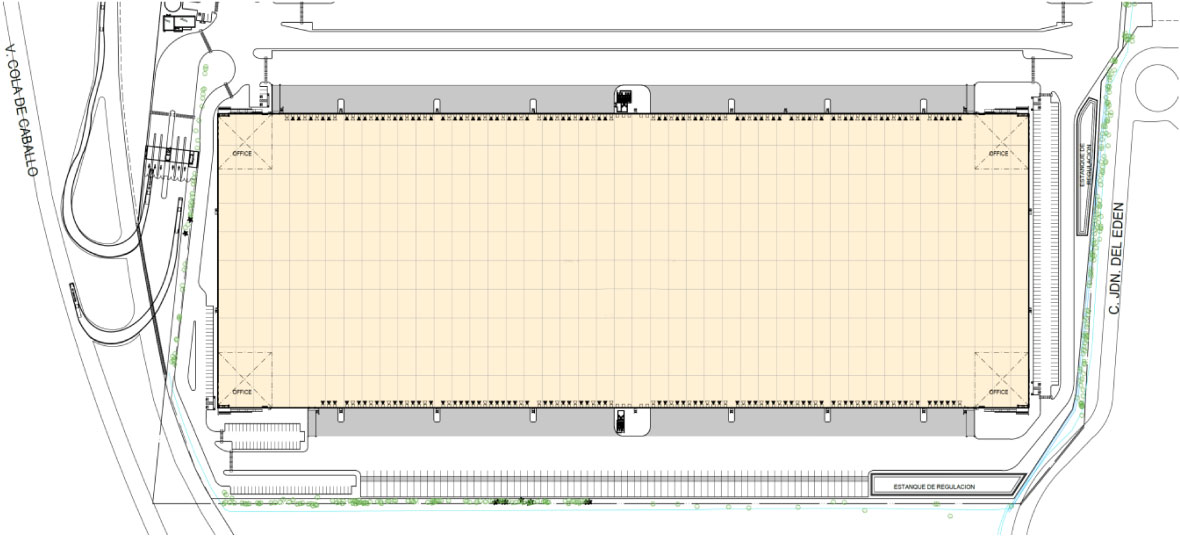Screen dimensions: 1180x536
Task: Click the C. JDN. DEL EDEN street label
Action: pyautogui.click(x=1118, y=258)
